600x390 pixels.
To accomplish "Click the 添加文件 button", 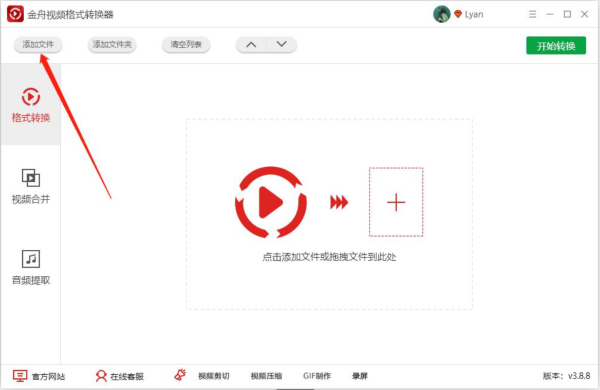I will point(38,45).
